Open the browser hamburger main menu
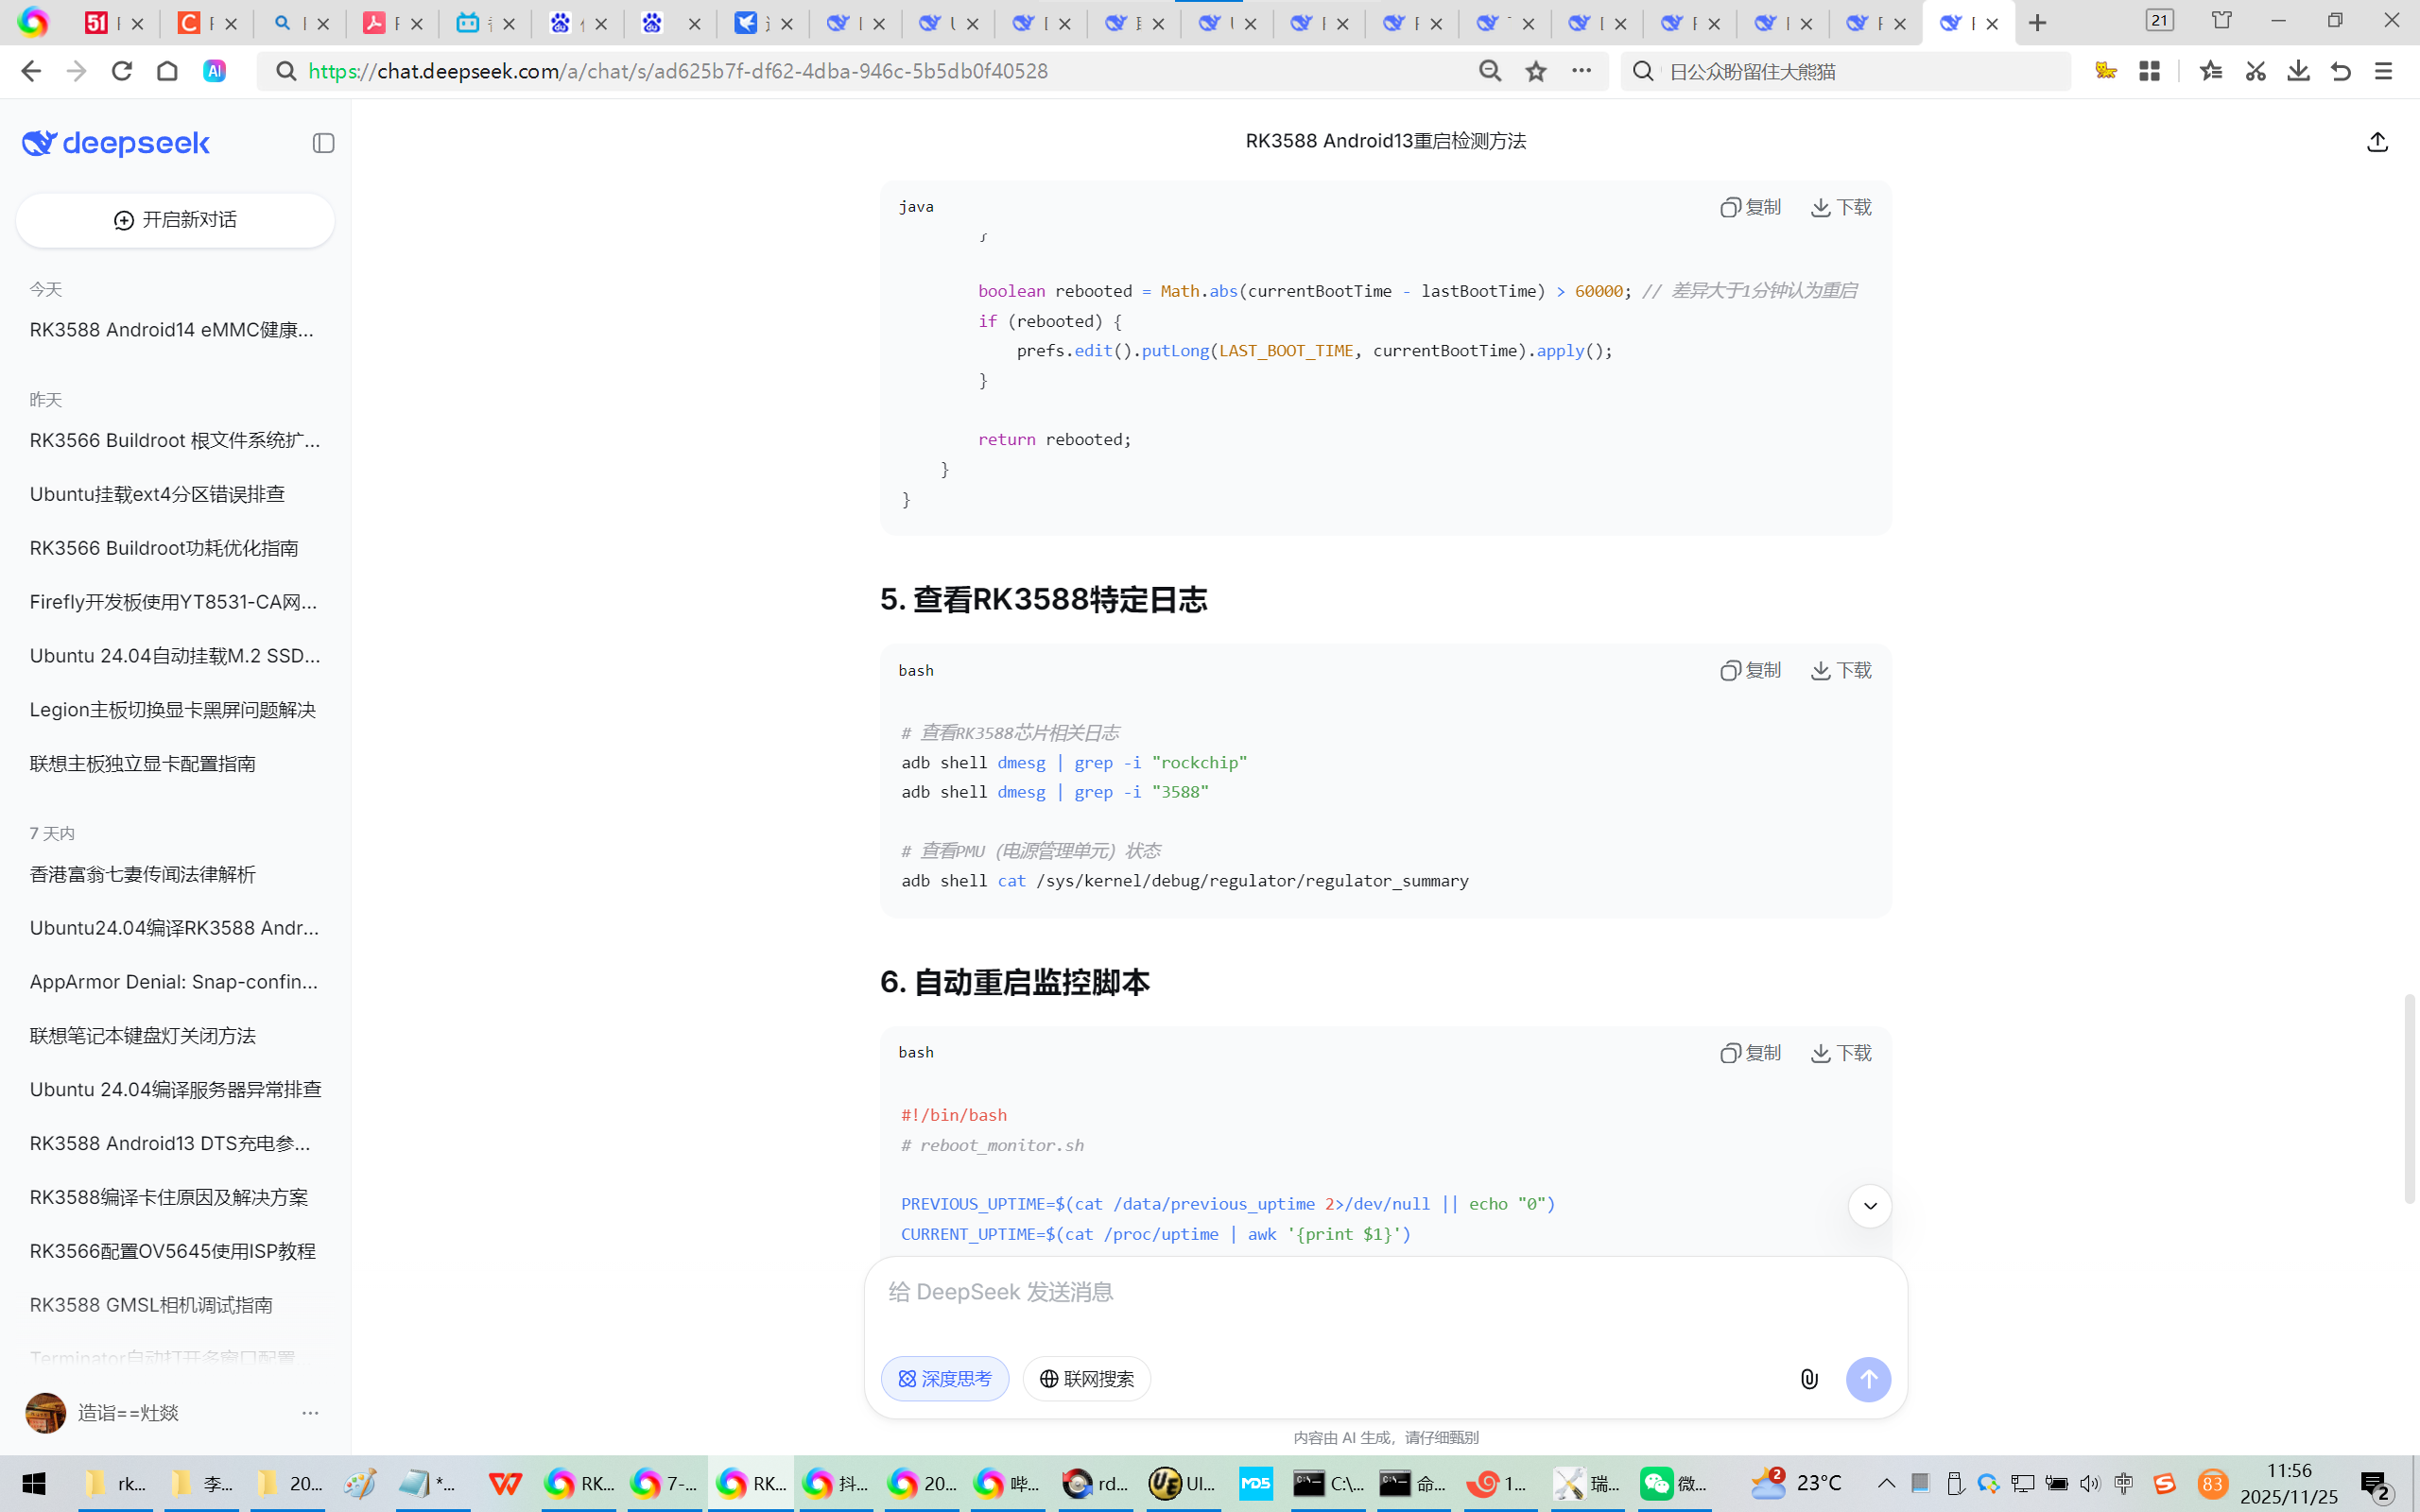2420x1512 pixels. coord(2383,71)
